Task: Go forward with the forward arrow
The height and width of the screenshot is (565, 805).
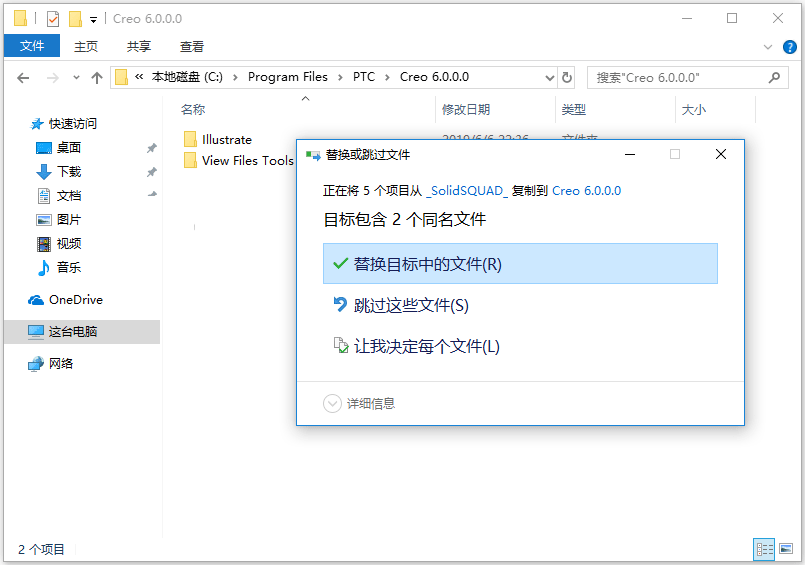Action: coord(52,78)
